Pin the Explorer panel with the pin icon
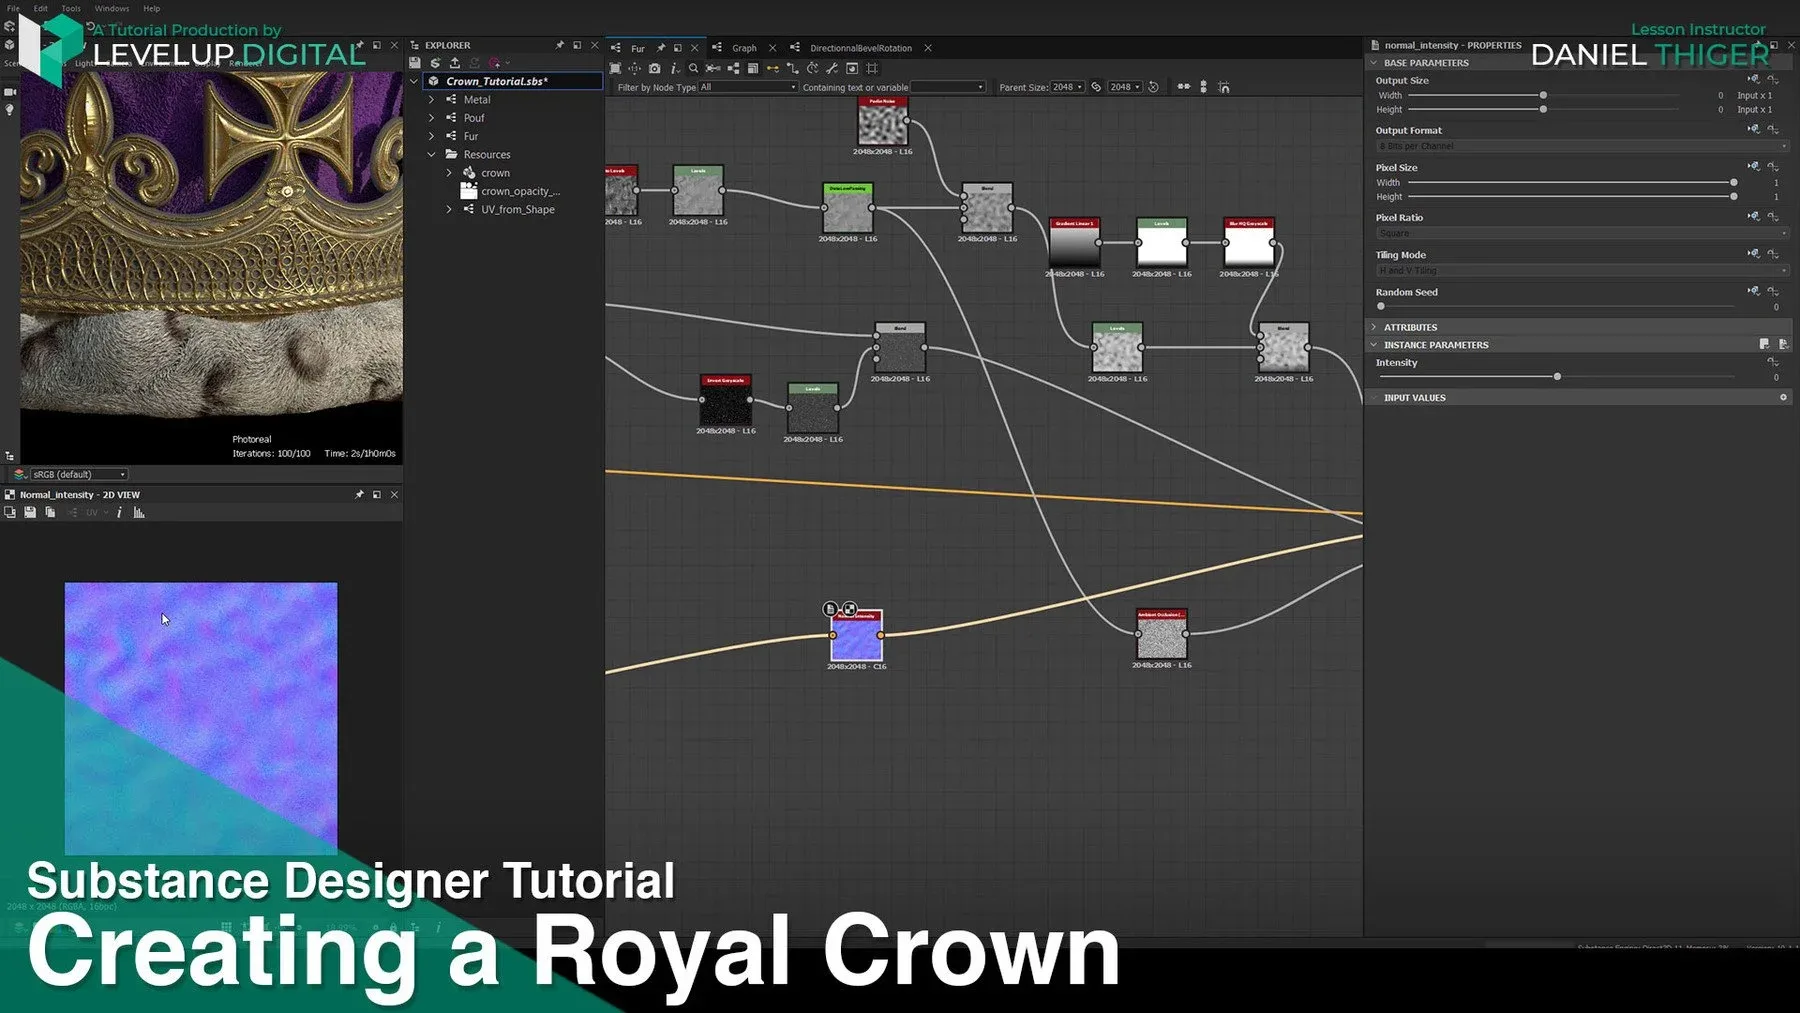The width and height of the screenshot is (1800, 1013). [559, 45]
